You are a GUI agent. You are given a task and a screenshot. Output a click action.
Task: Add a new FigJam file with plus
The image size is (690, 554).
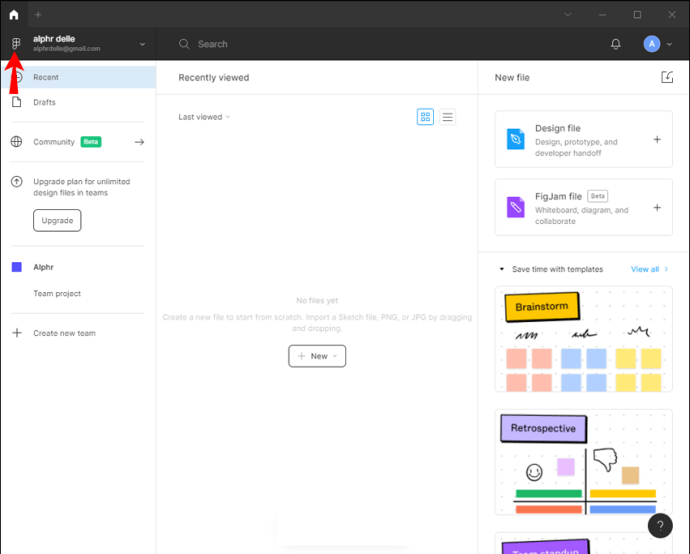(x=657, y=207)
